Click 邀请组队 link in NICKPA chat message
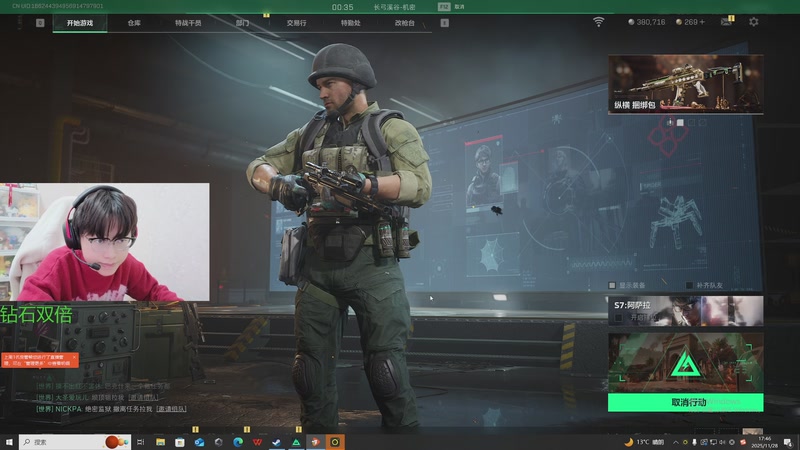Viewport: 800px width, 450px height. click(x=171, y=409)
